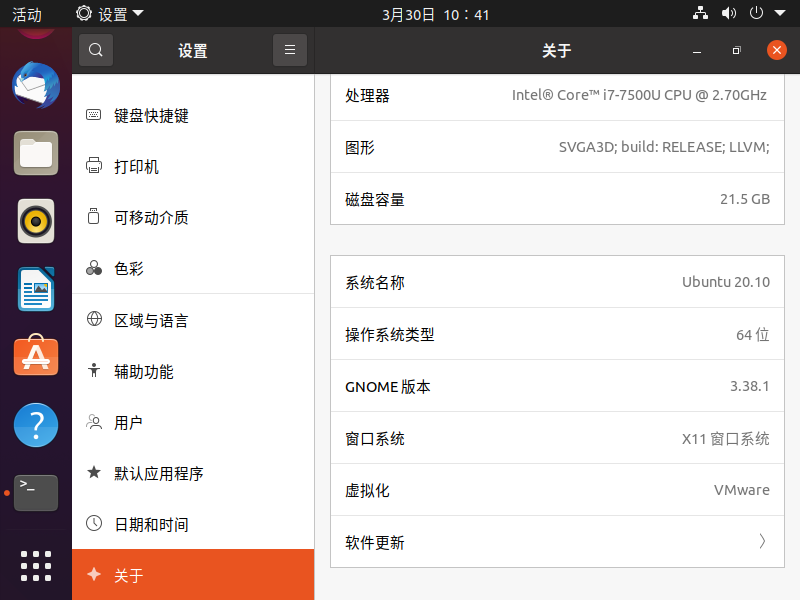
Task: Select the 用户 sidebar entry
Action: 193,422
